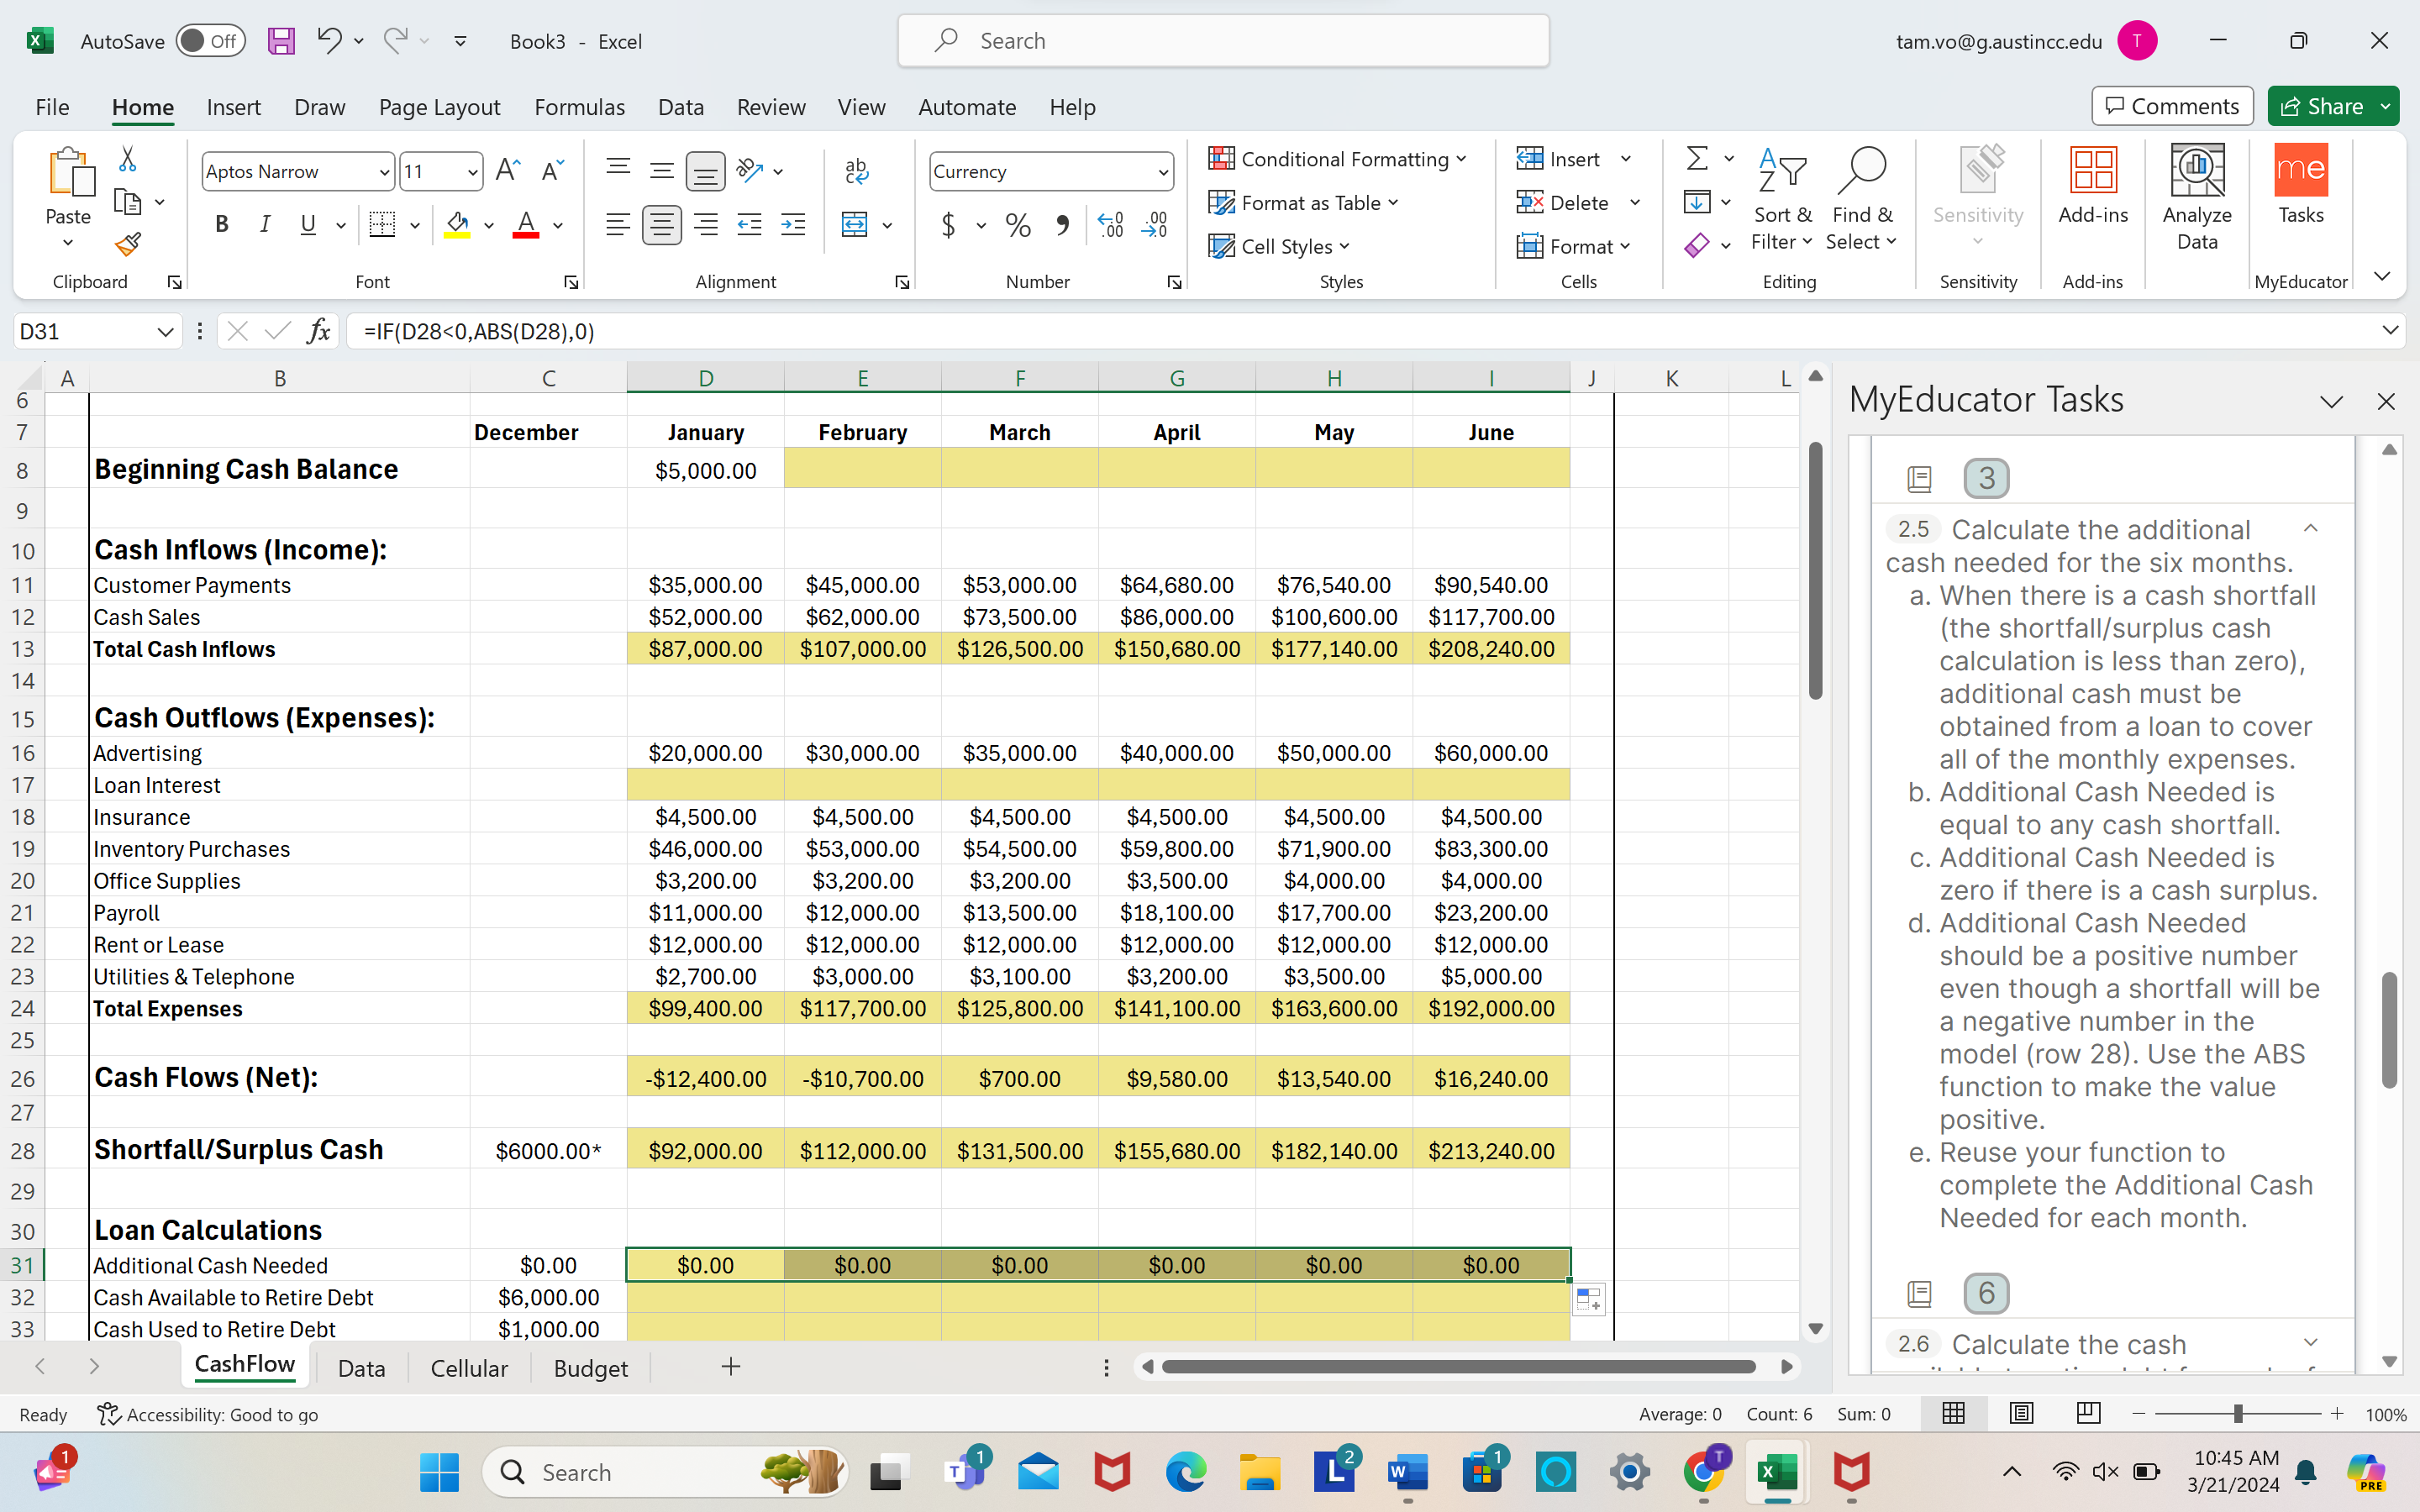Click the Name Box showing D31
Viewport: 2420px width, 1512px height.
click(x=85, y=331)
